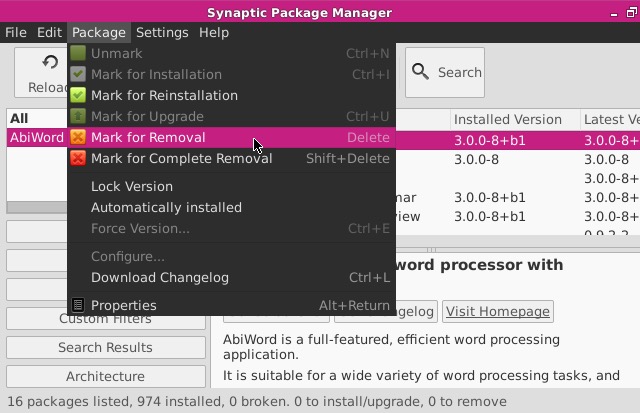Click the Visit Homepage button
The image size is (640, 413).
pyautogui.click(x=497, y=311)
